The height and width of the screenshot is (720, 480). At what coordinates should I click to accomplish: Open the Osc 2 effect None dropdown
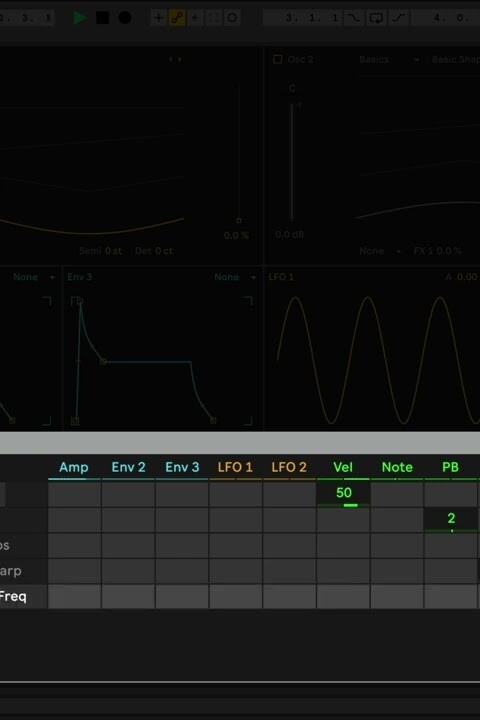(x=380, y=251)
